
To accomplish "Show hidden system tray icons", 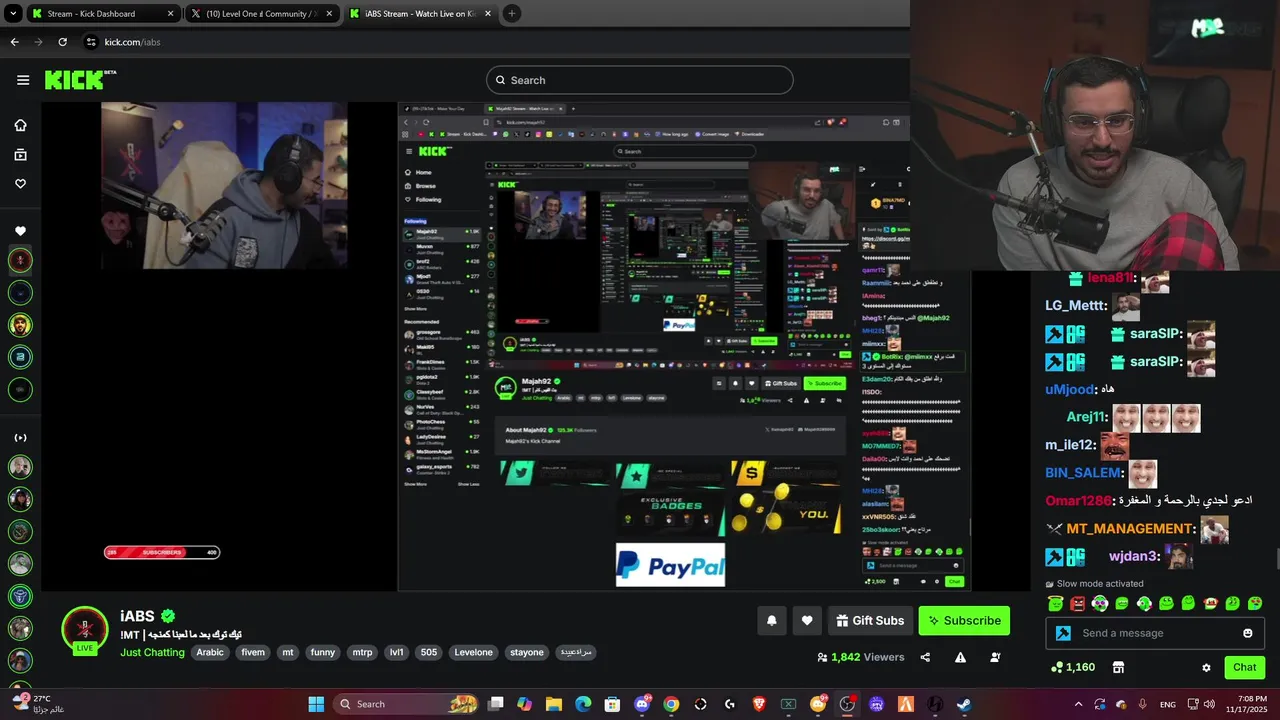I will (x=1078, y=704).
